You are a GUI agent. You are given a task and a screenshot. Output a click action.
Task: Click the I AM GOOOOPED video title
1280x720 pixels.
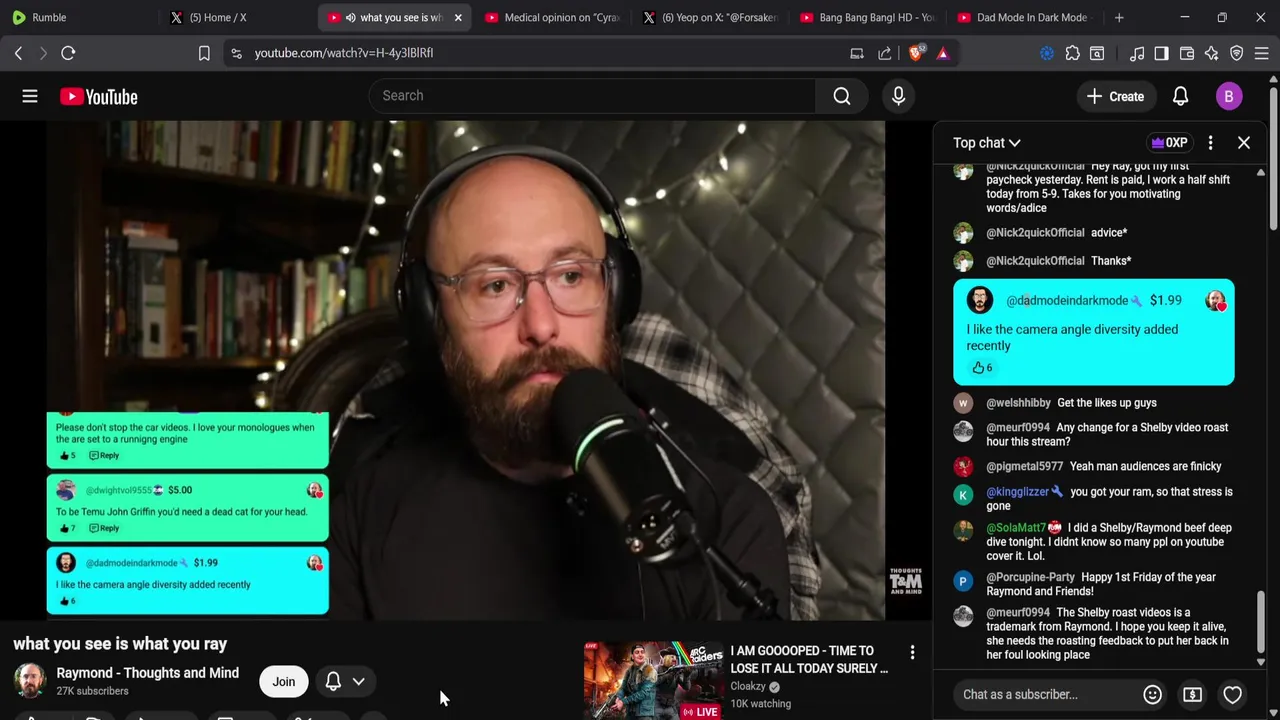coord(809,659)
